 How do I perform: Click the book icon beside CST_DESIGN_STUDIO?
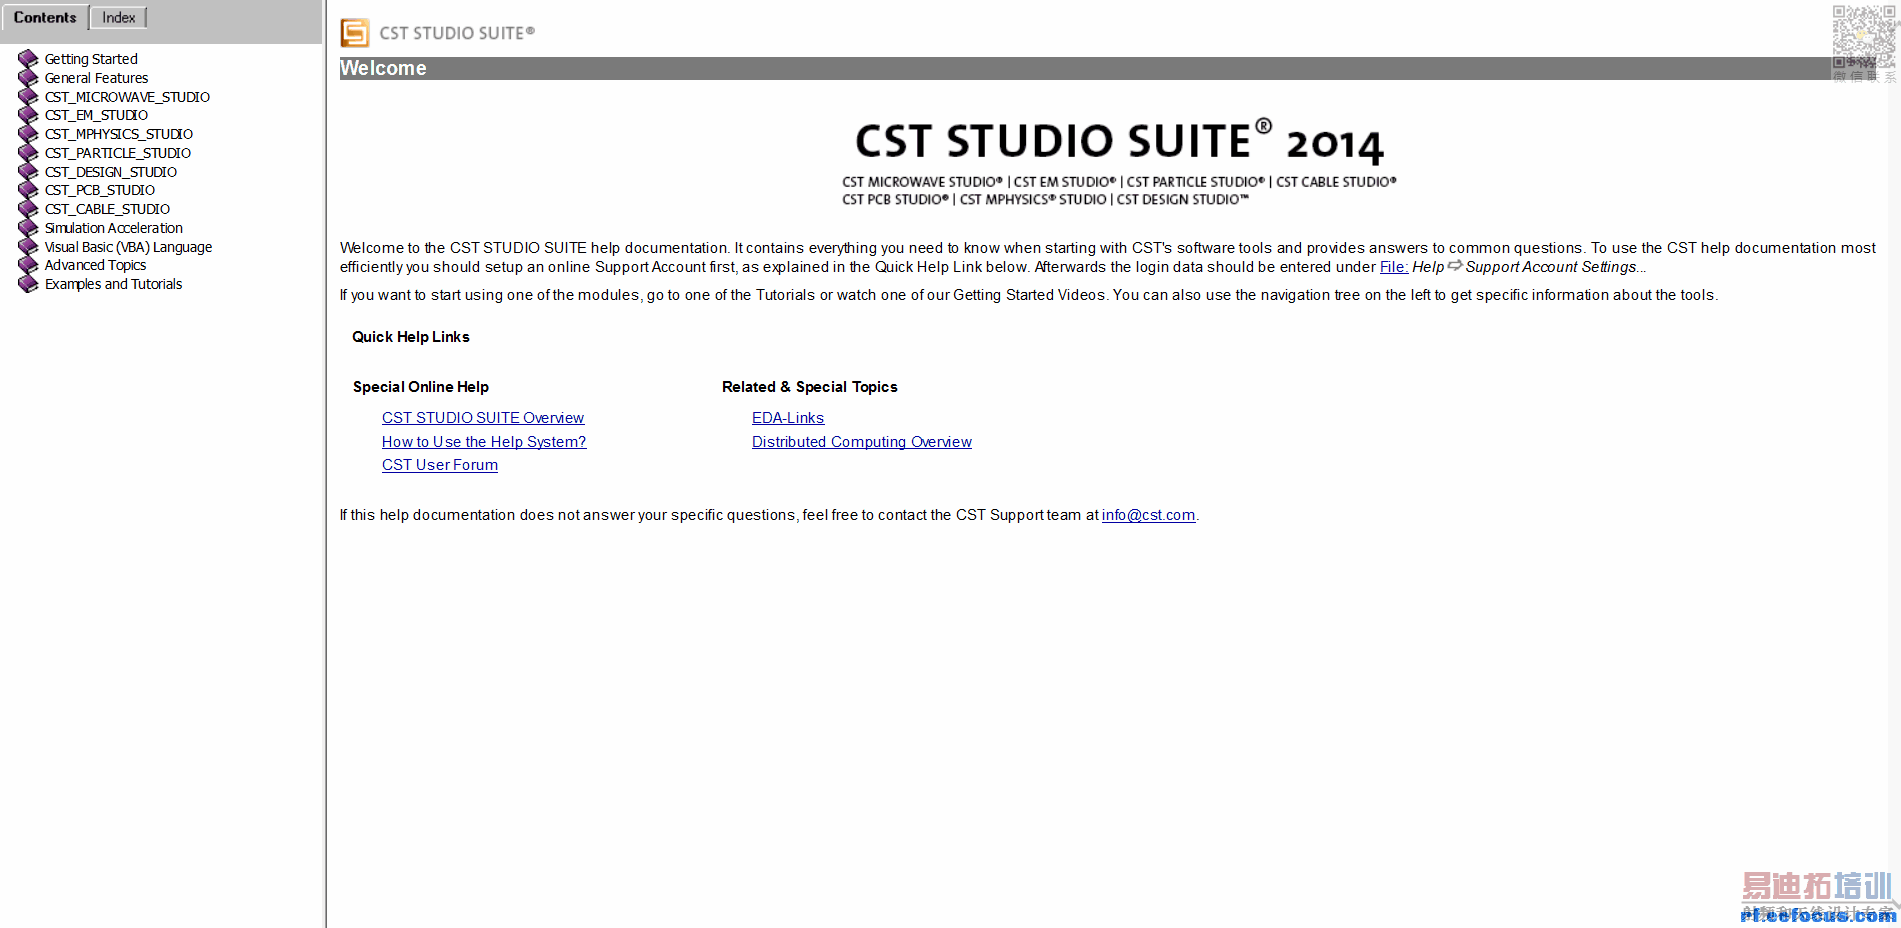point(28,172)
